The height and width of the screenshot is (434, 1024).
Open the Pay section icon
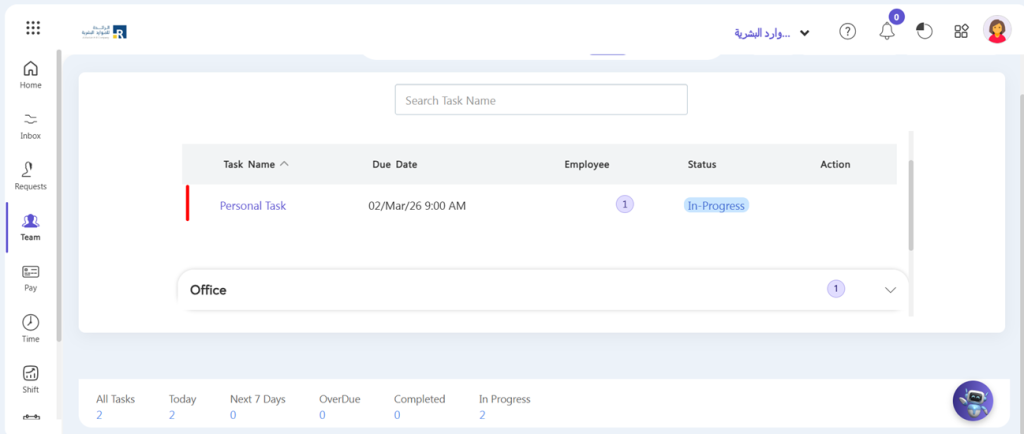coord(31,273)
